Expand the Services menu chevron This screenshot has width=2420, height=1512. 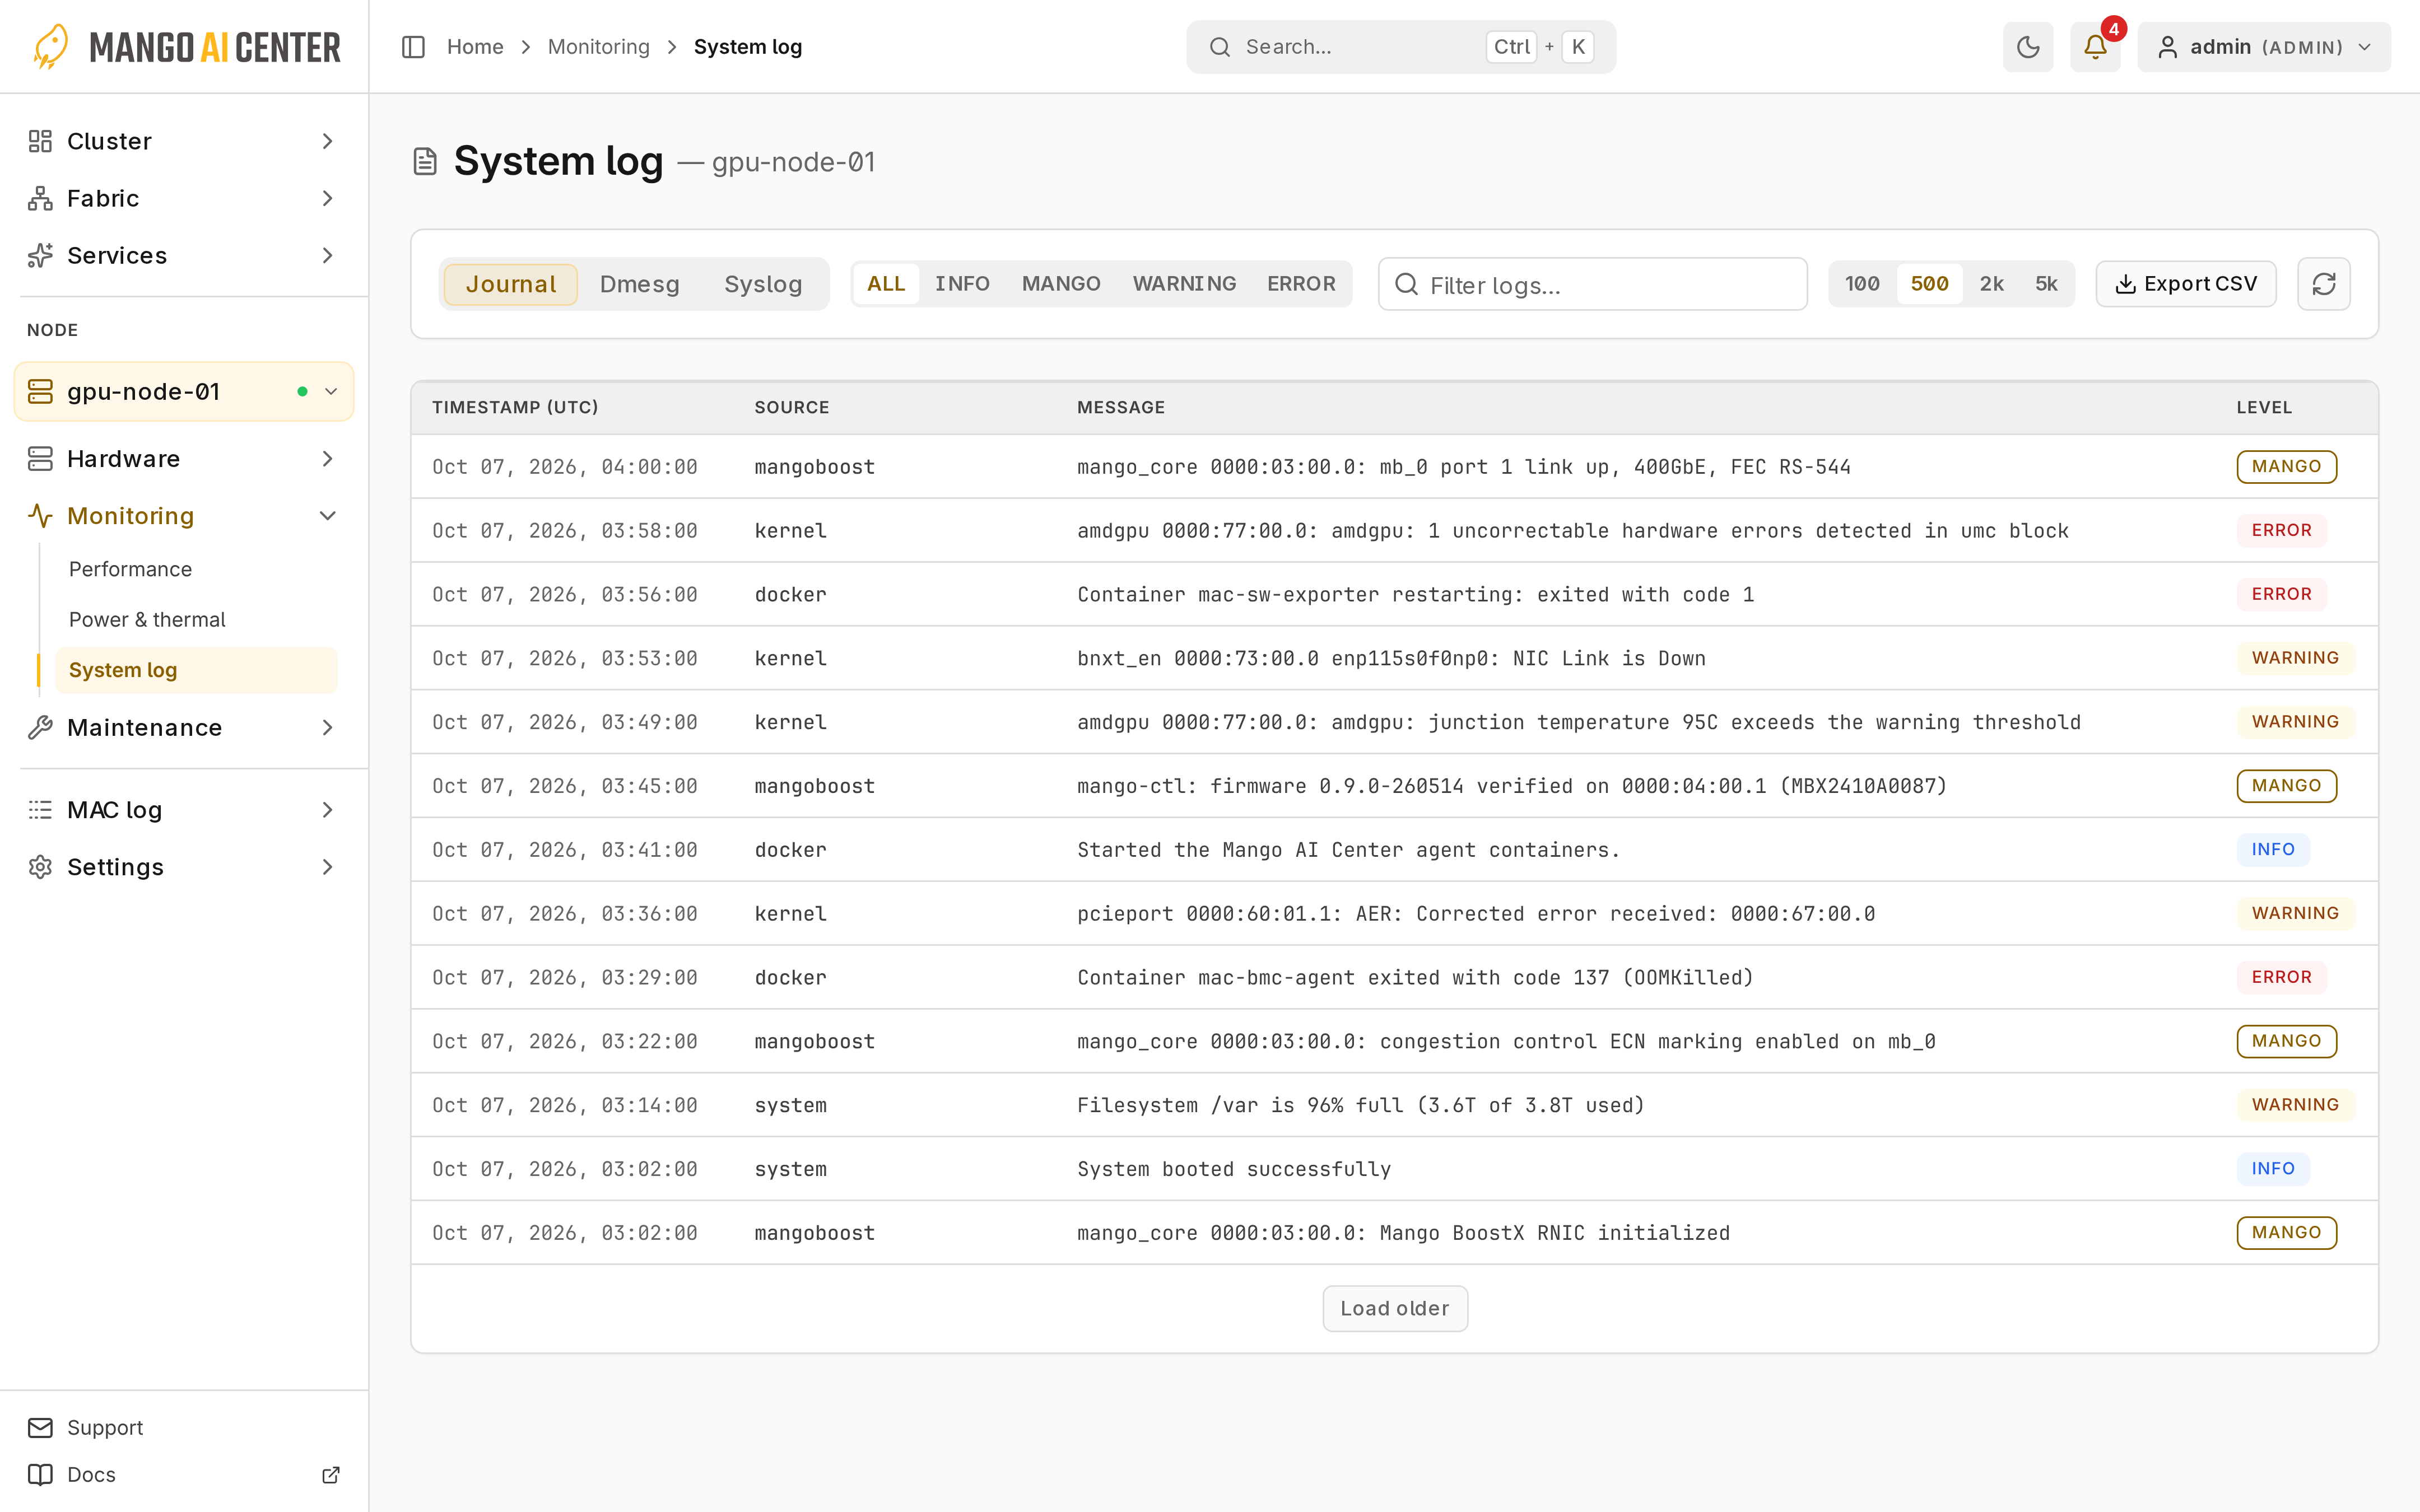point(327,255)
